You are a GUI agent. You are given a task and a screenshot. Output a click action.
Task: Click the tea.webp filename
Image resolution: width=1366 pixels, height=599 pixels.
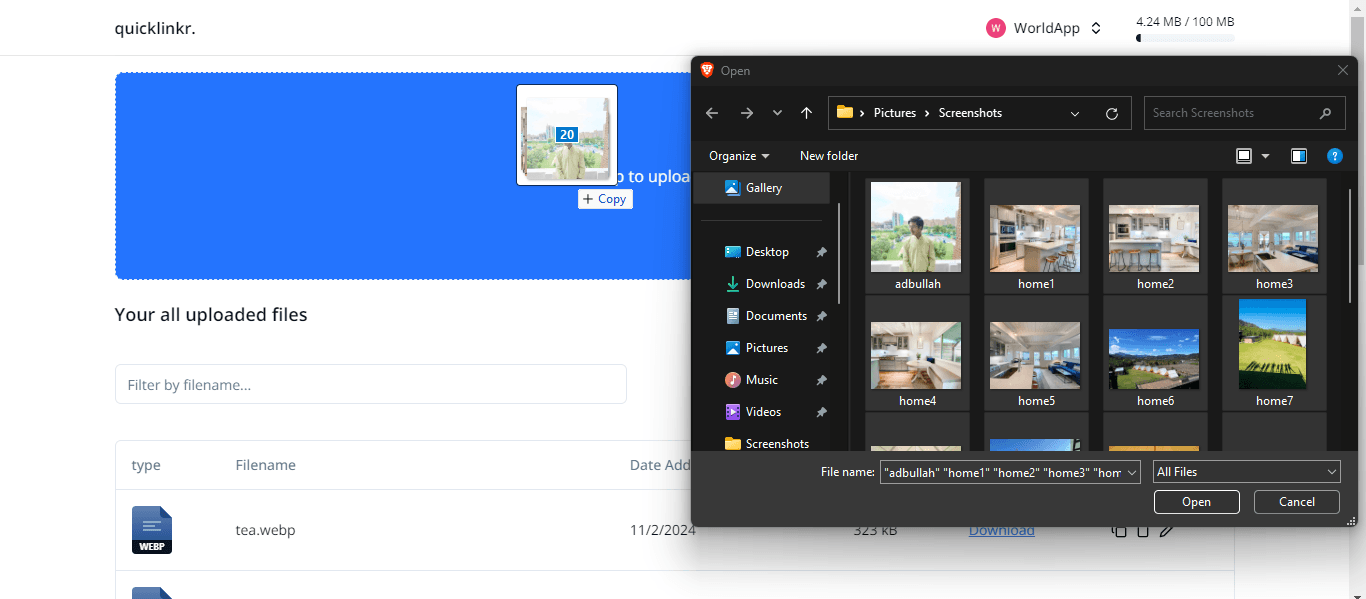(x=265, y=530)
